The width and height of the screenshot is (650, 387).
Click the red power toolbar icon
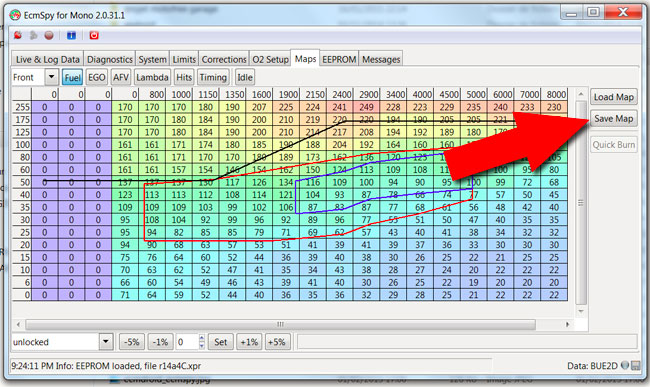pyautogui.click(x=94, y=36)
